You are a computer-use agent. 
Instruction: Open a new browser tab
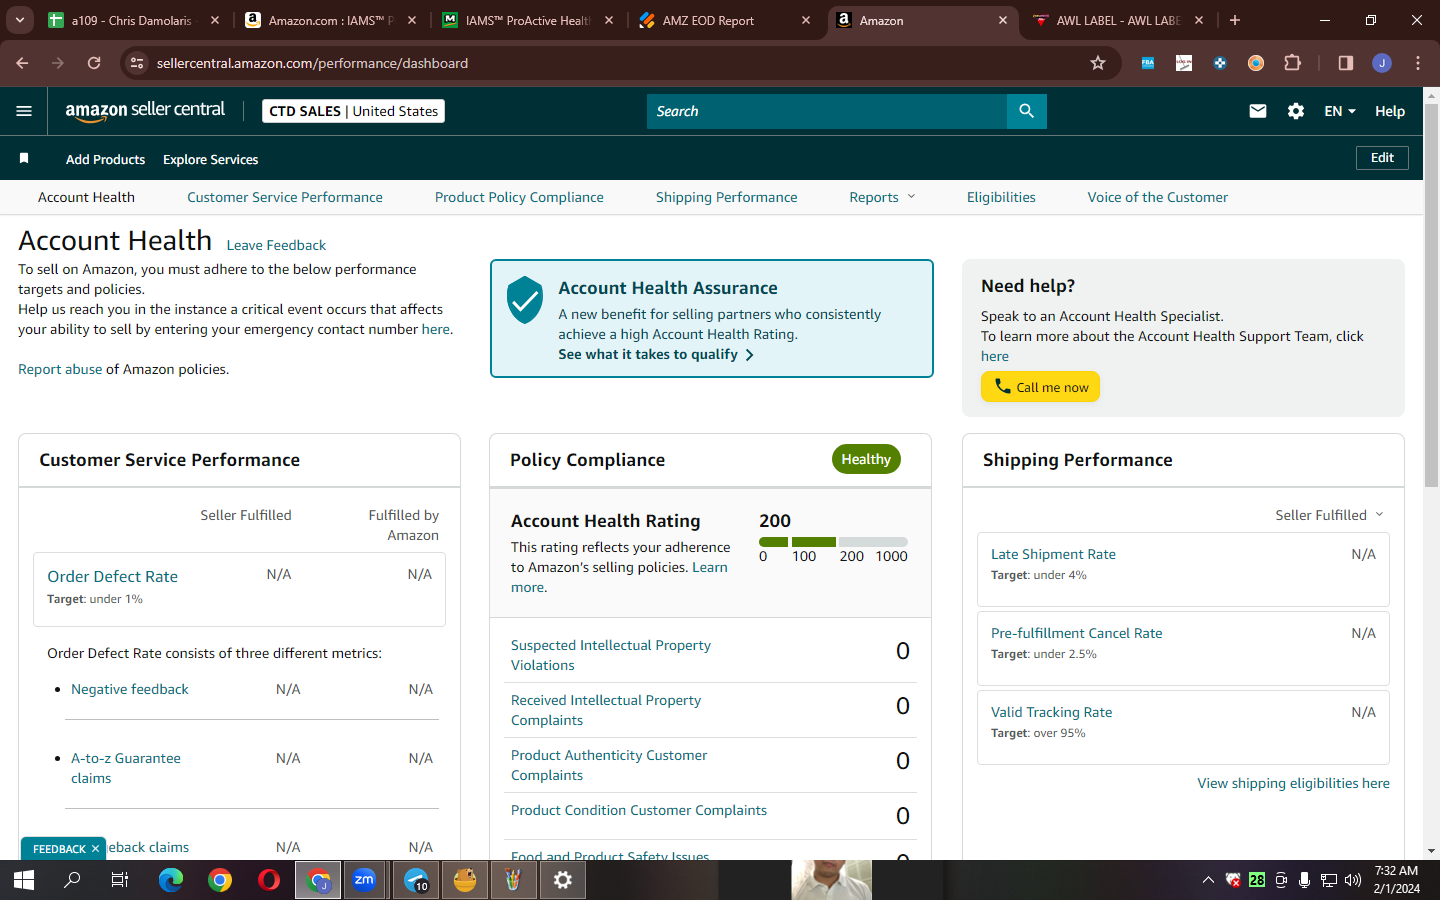point(1235,20)
